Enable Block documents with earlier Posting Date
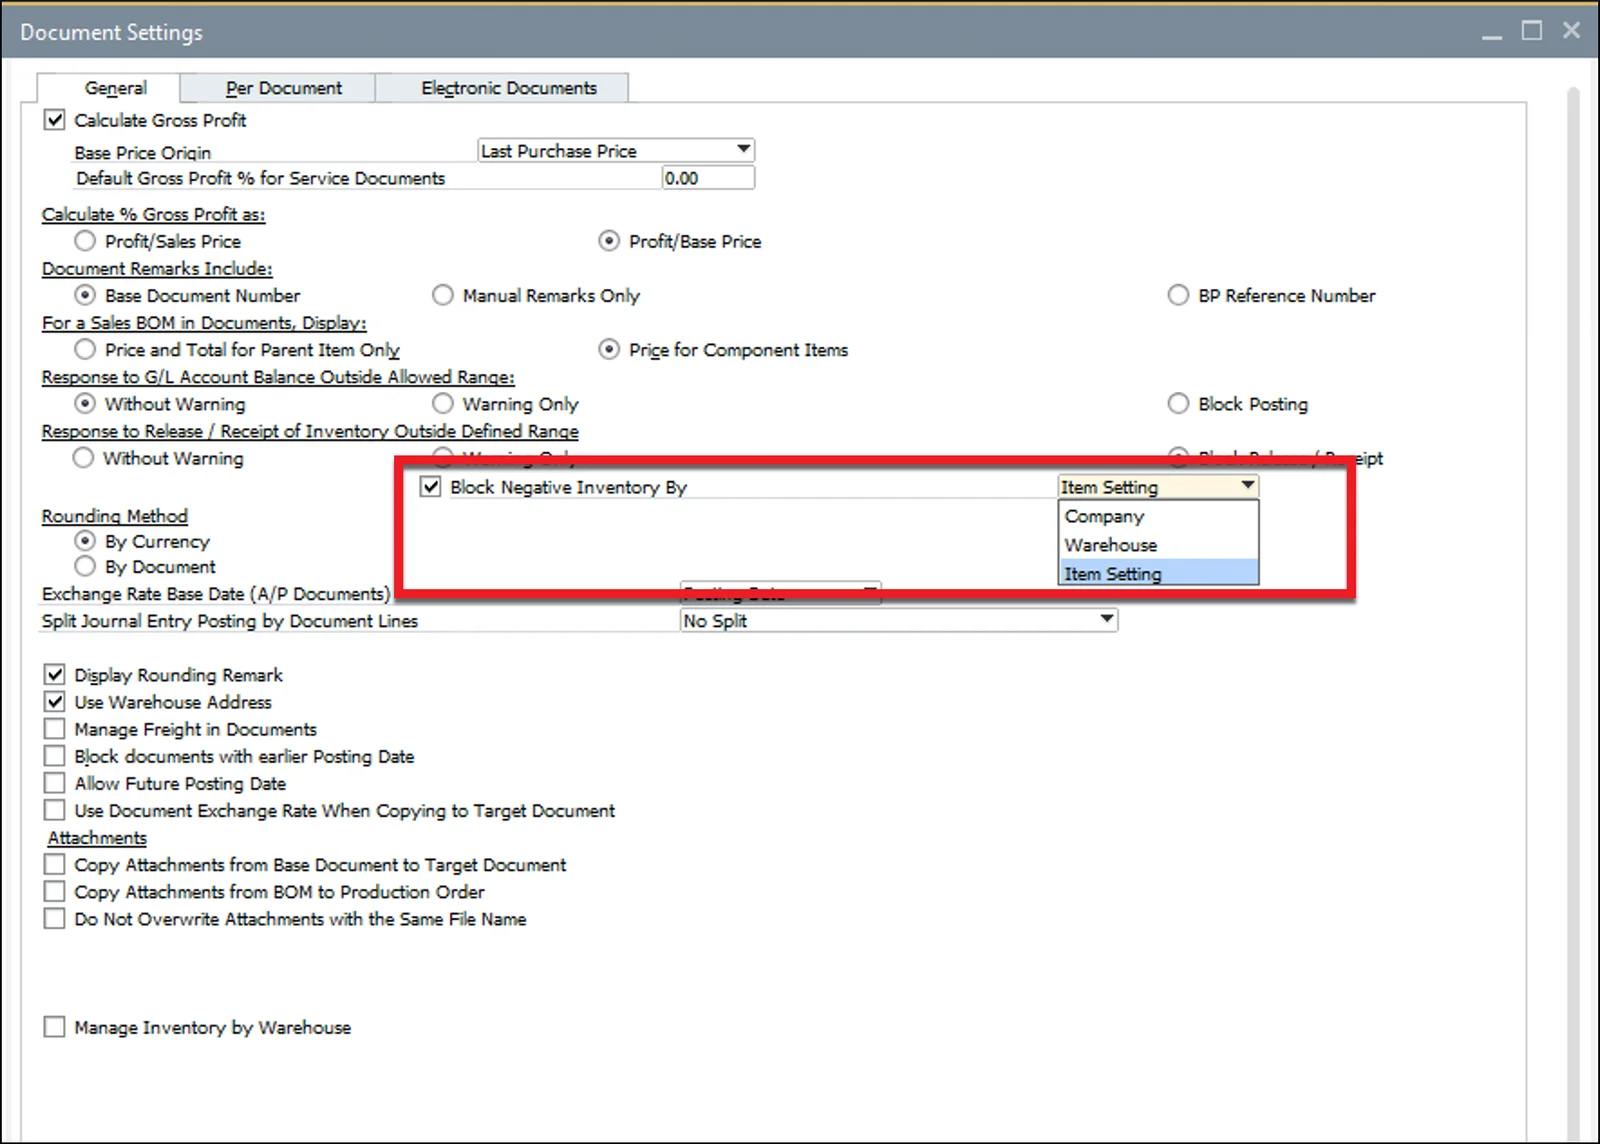This screenshot has height=1144, width=1600. pos(55,756)
